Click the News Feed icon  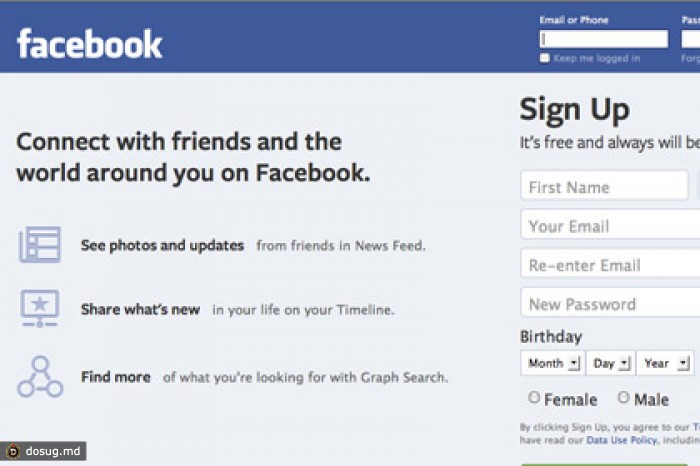coord(40,245)
